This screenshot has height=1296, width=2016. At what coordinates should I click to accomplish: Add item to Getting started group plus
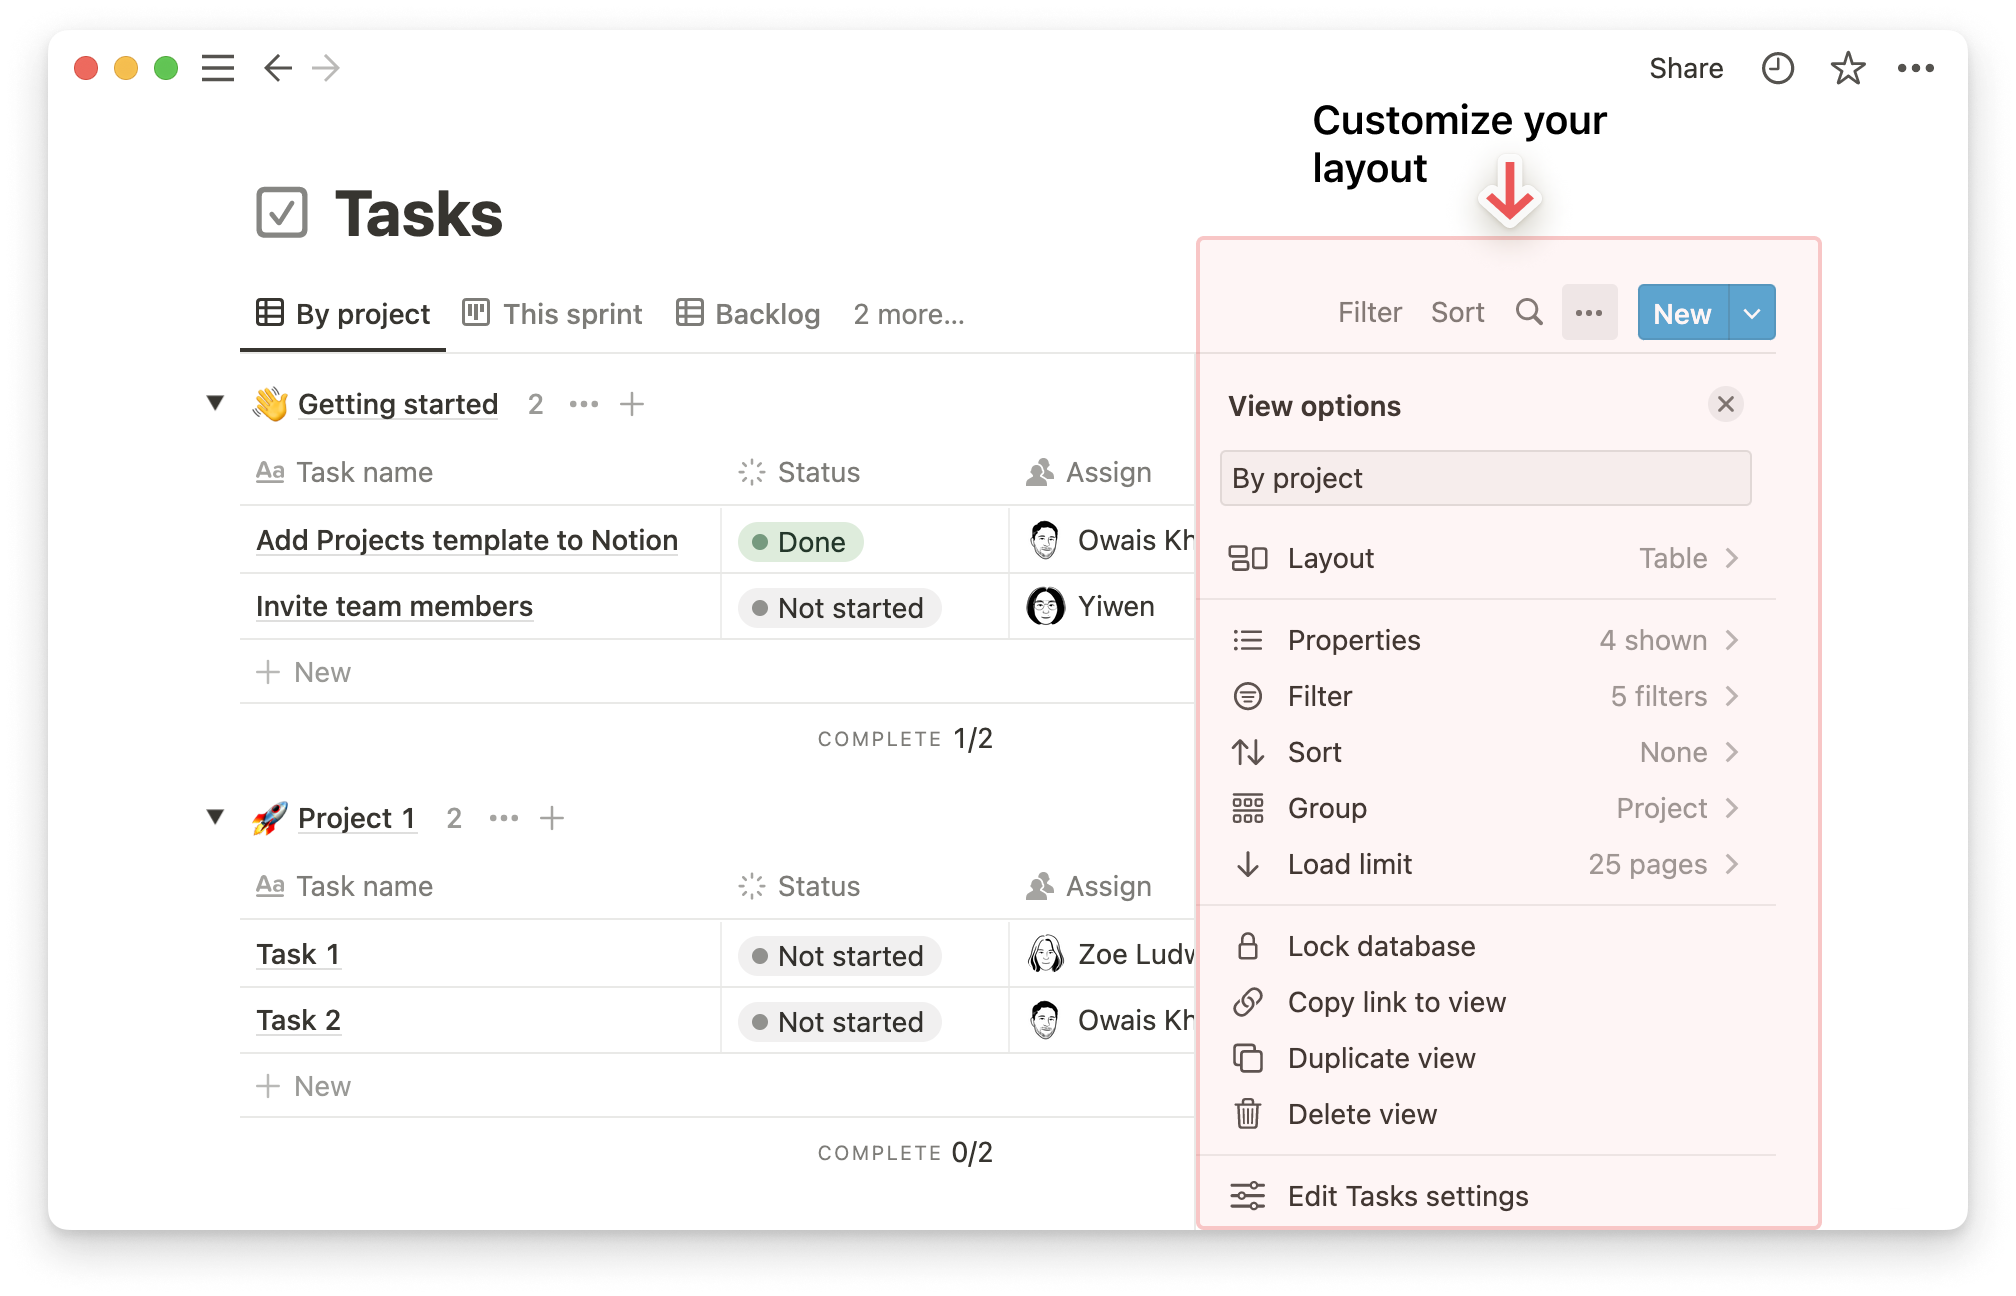tap(632, 404)
